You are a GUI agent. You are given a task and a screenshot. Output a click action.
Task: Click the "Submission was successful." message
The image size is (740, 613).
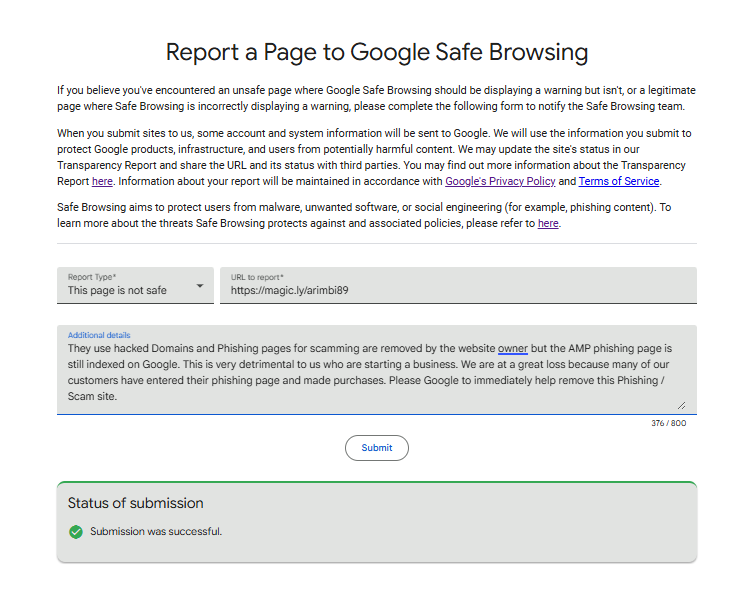[156, 531]
